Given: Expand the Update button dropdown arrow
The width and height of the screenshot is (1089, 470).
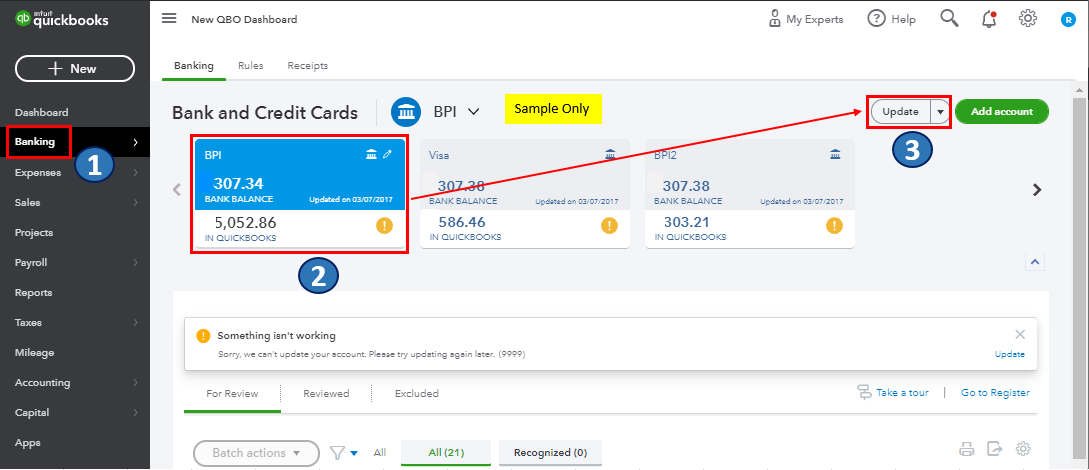Looking at the screenshot, I should (x=940, y=112).
